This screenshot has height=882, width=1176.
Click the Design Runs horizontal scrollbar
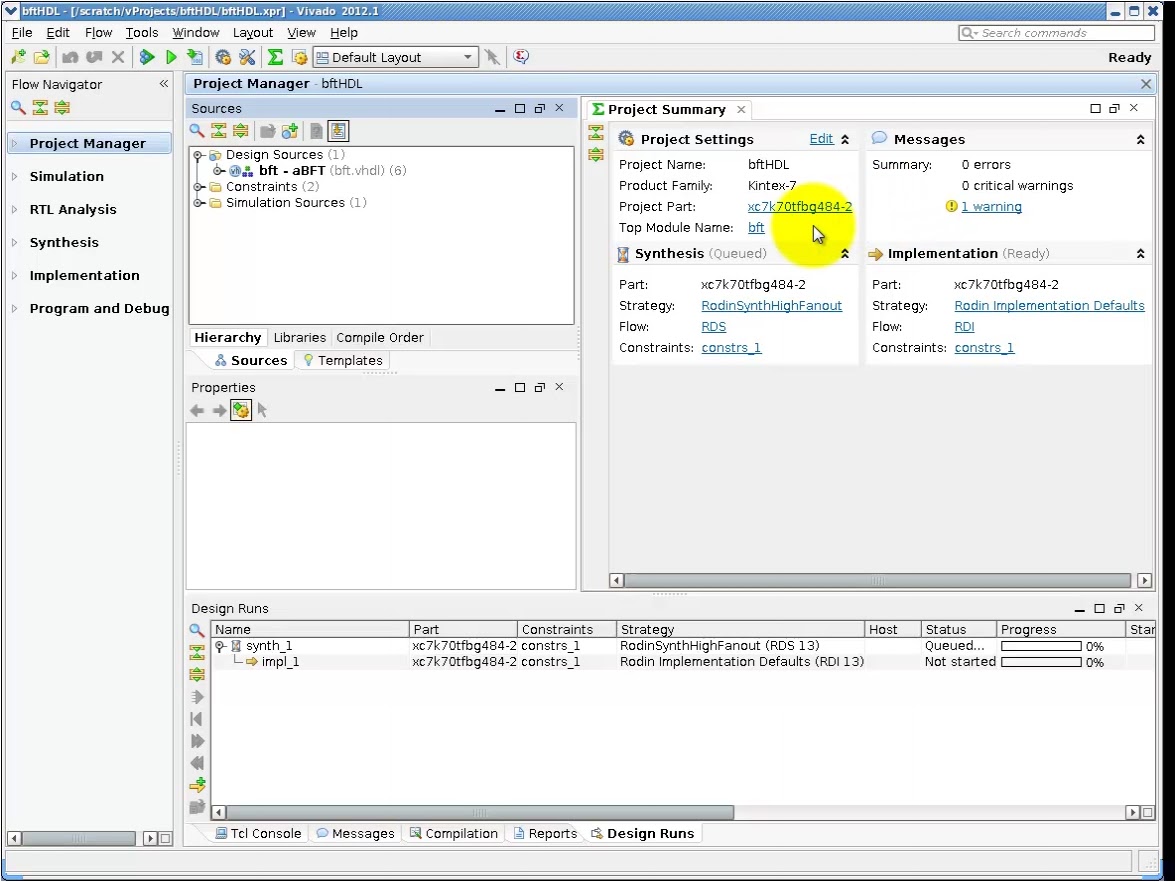(480, 812)
